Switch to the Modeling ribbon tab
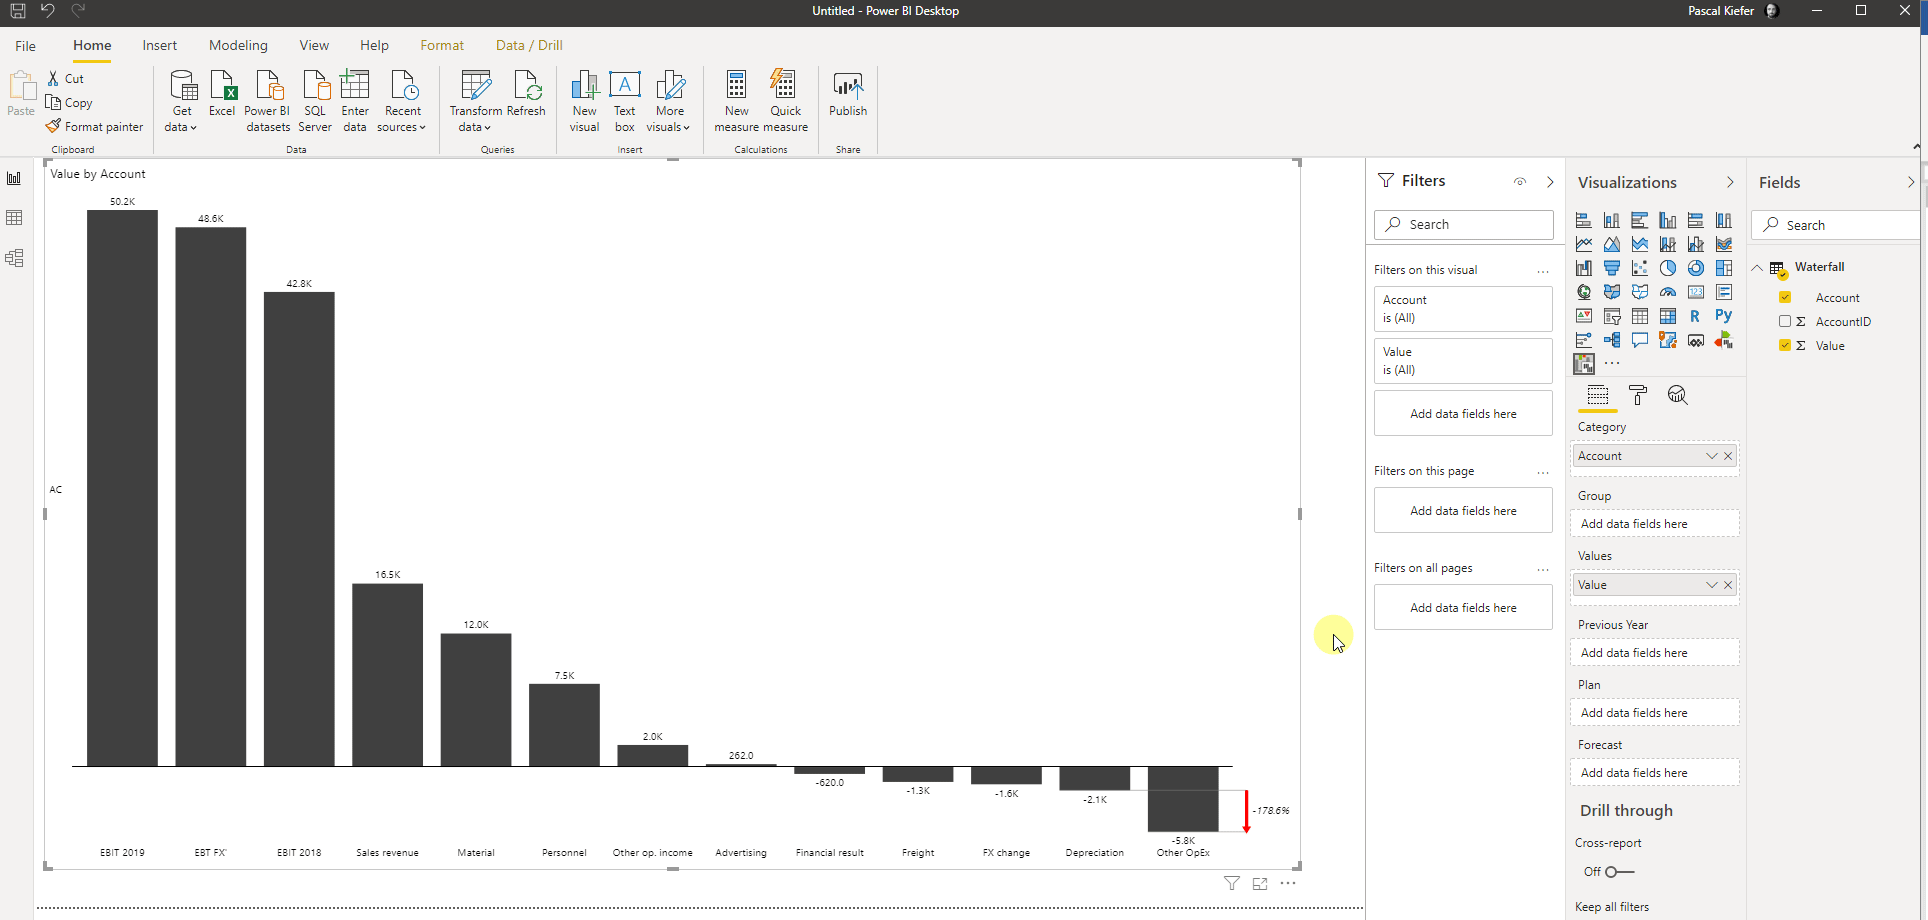 [237, 45]
